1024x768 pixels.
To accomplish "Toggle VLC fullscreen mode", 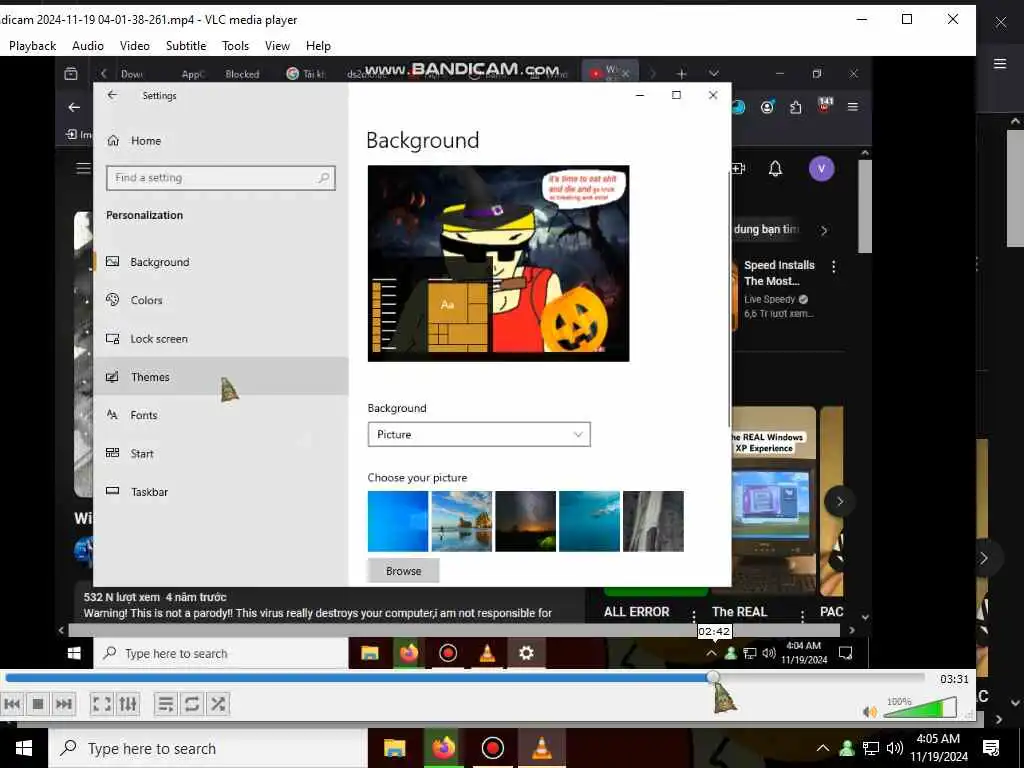I will coord(101,704).
